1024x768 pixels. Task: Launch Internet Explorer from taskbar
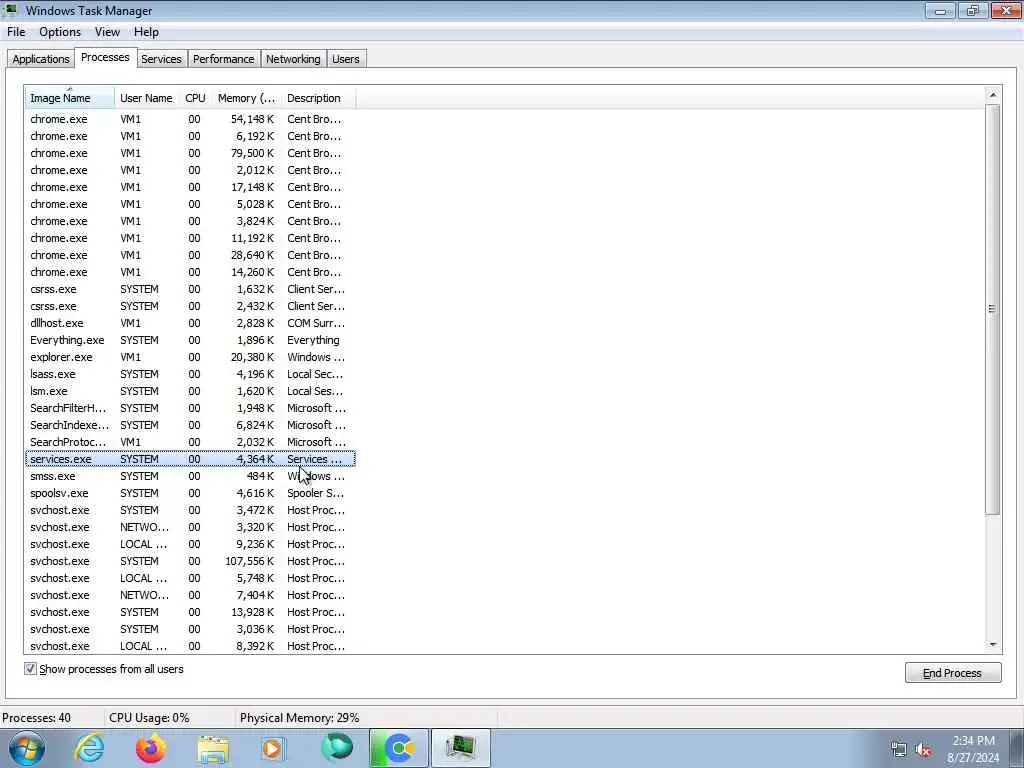[x=89, y=748]
